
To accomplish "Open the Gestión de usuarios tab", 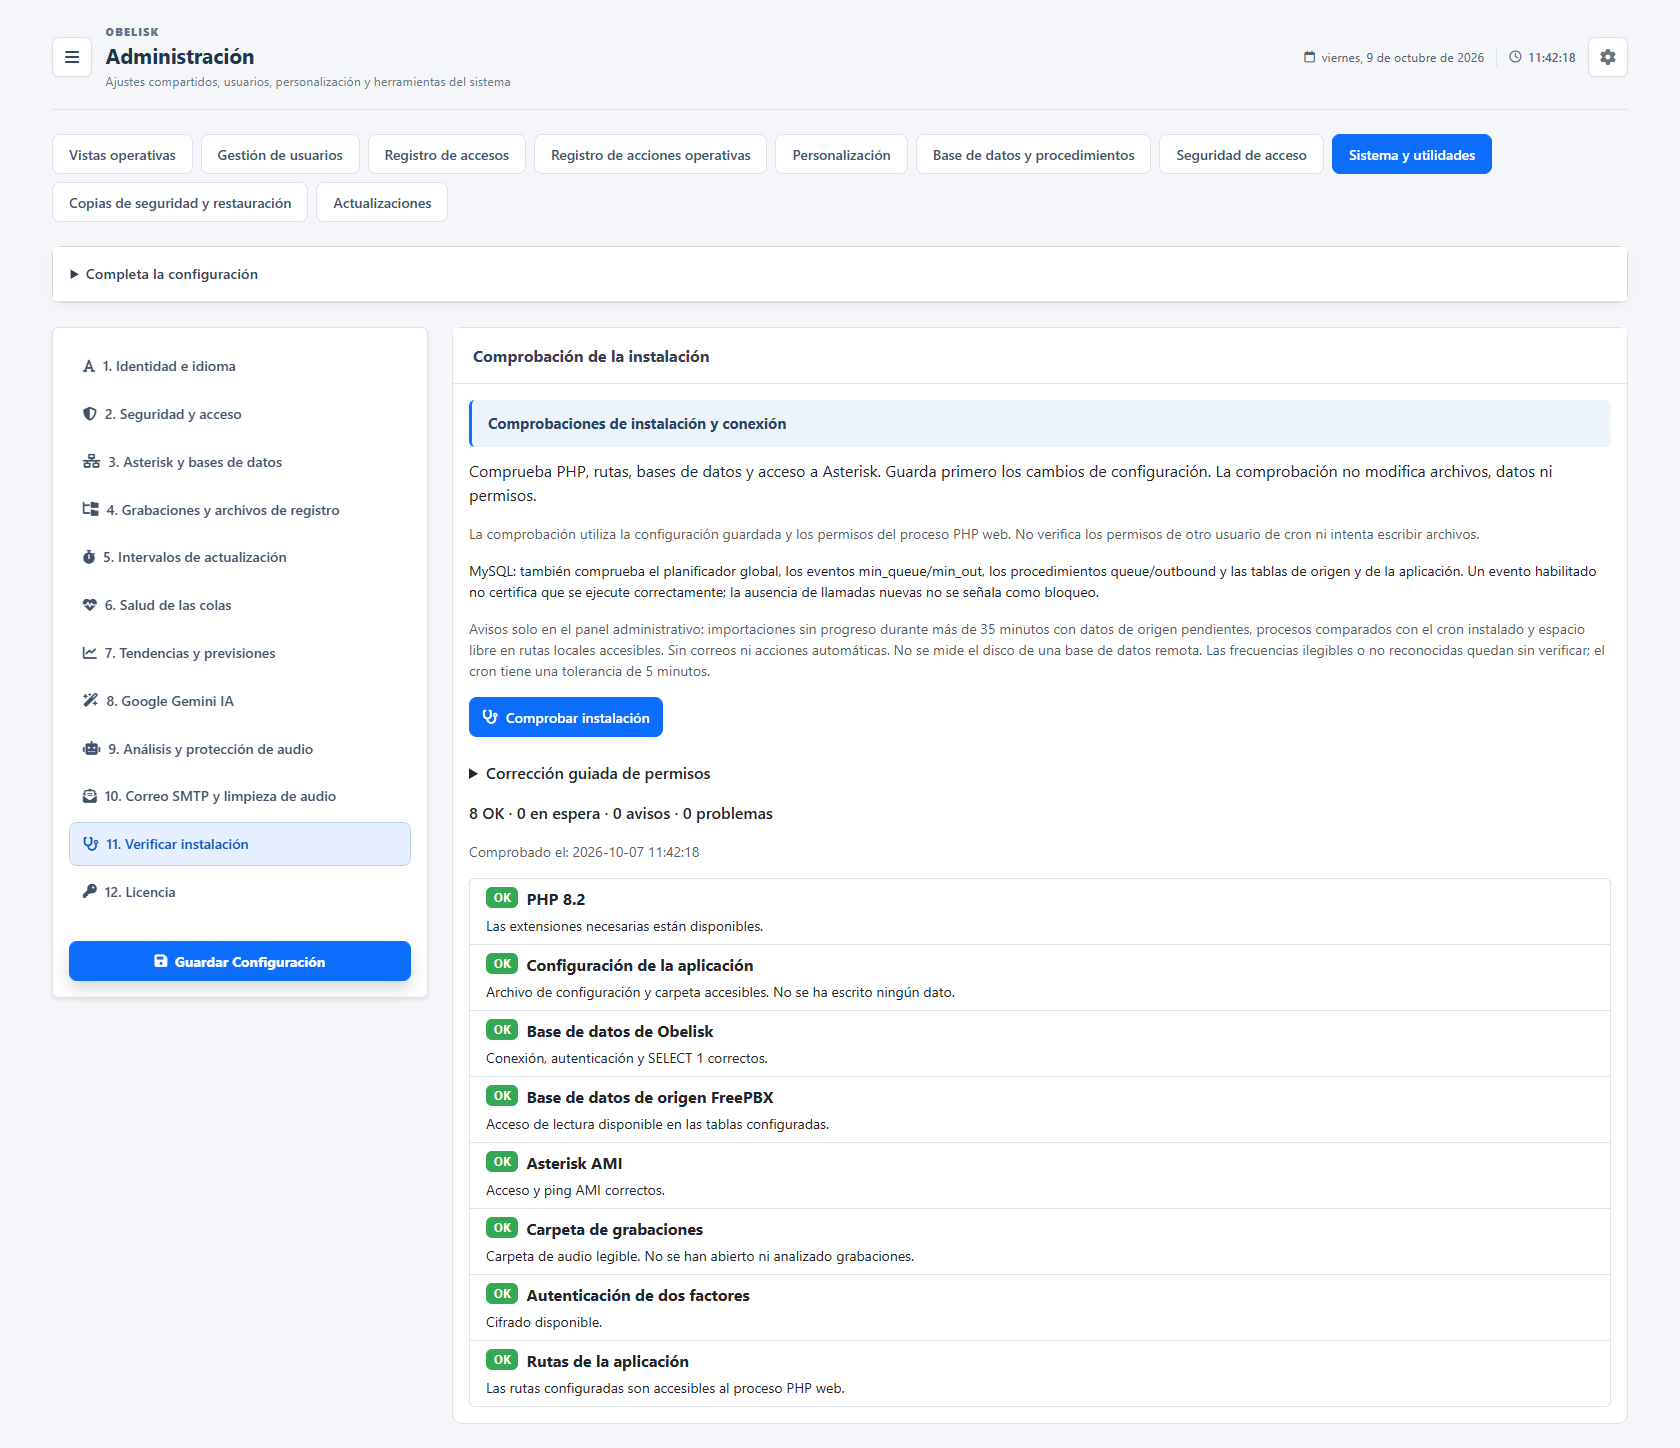I will tap(280, 155).
